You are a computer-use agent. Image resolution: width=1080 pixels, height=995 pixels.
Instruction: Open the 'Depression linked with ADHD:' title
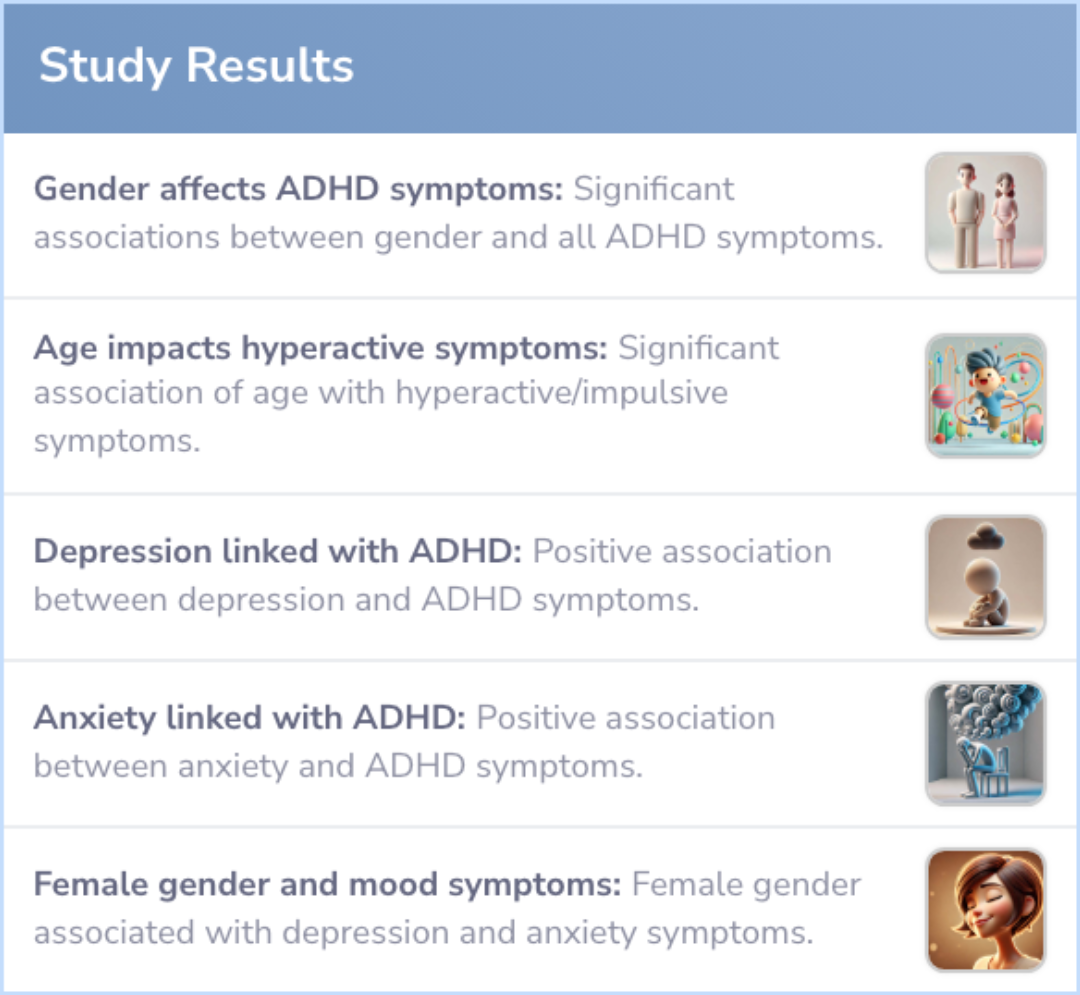point(278,552)
